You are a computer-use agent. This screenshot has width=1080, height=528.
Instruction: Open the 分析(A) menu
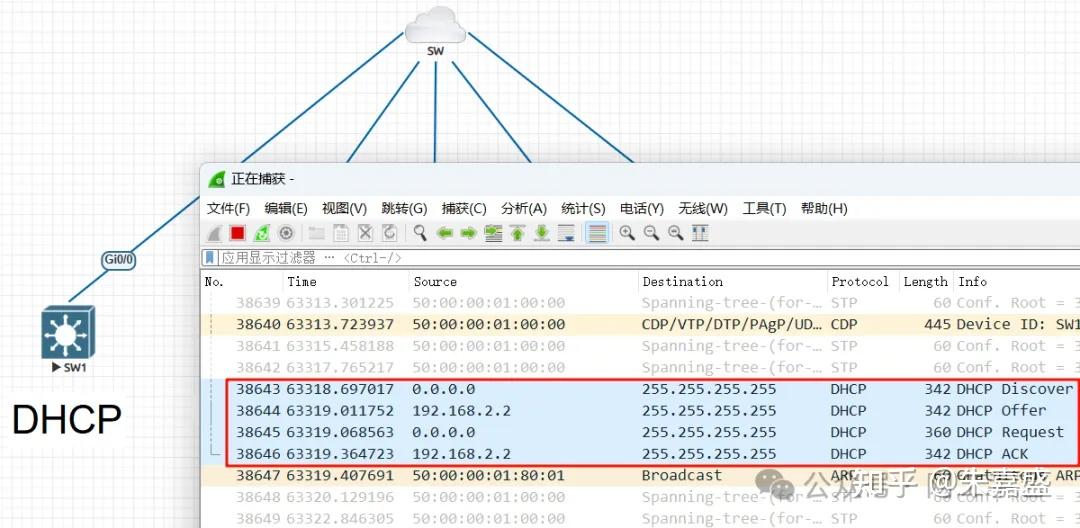pyautogui.click(x=524, y=209)
